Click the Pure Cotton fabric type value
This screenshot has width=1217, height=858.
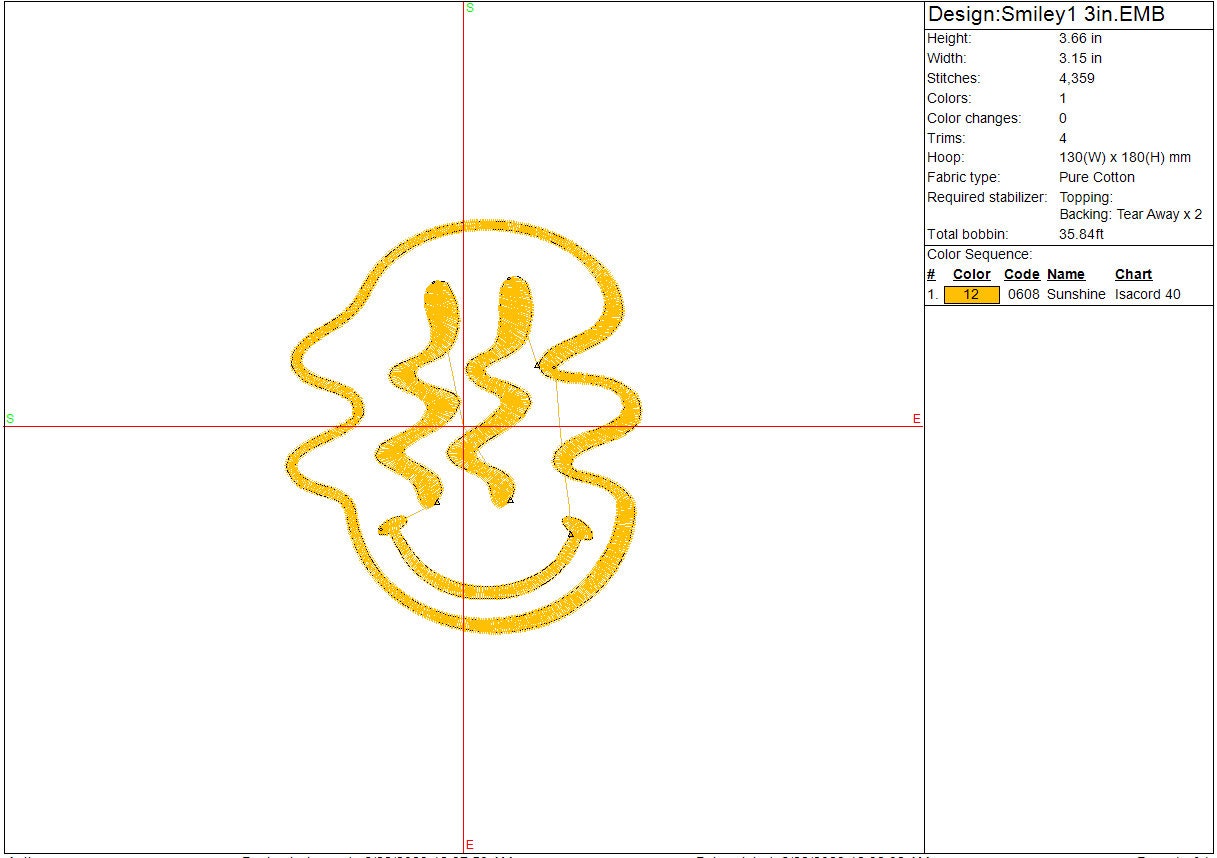click(1097, 177)
